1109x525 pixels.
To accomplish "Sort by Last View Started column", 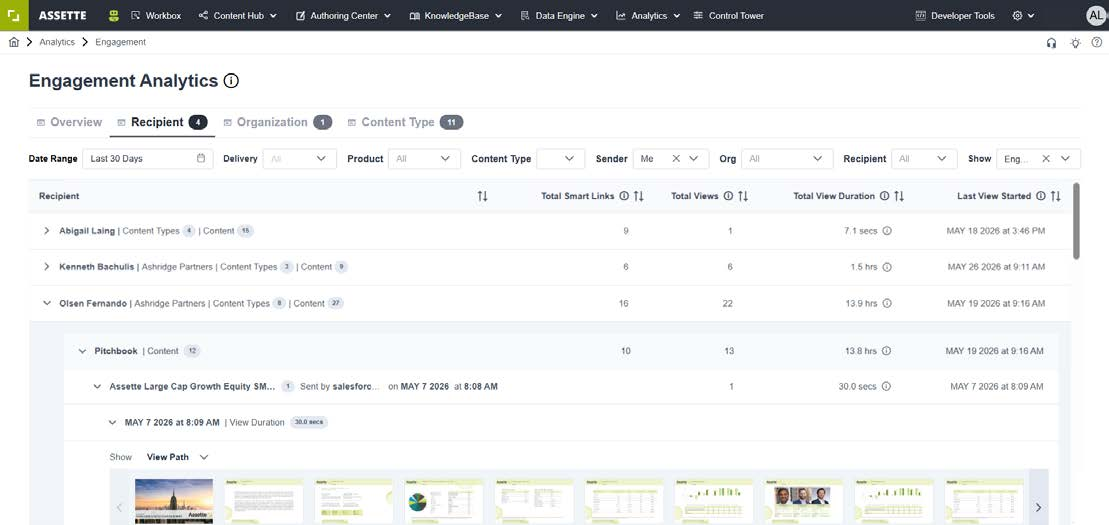I will pyautogui.click(x=1055, y=196).
